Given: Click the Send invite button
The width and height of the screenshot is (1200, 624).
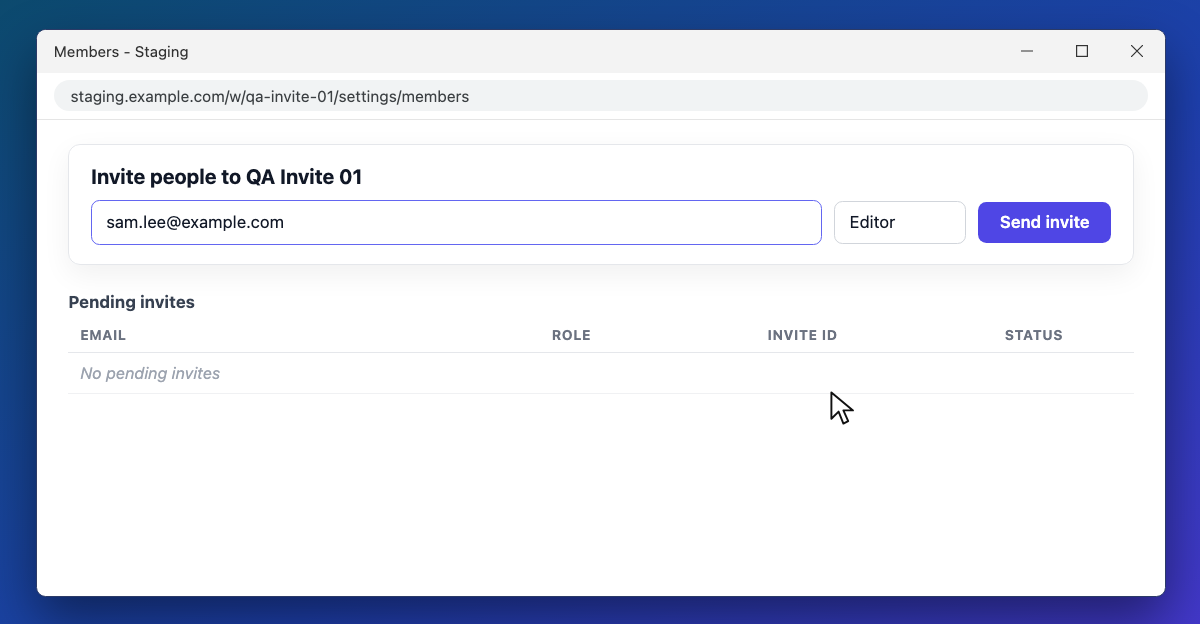Looking at the screenshot, I should pos(1044,222).
